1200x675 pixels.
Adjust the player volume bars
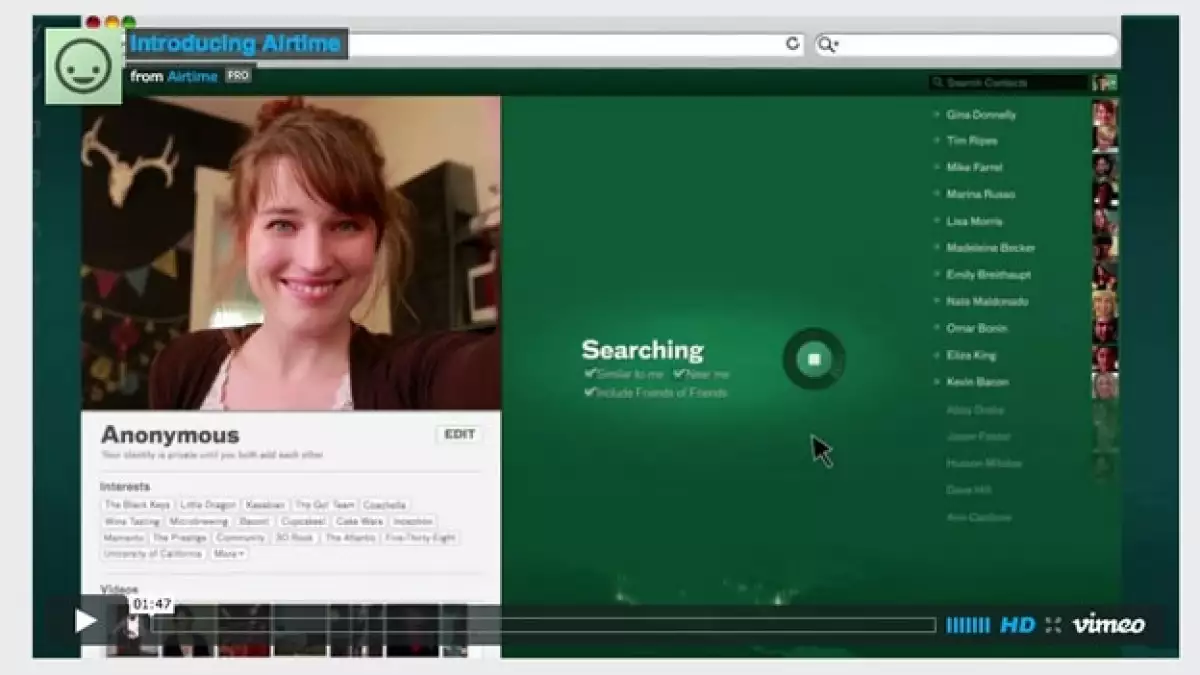[967, 625]
